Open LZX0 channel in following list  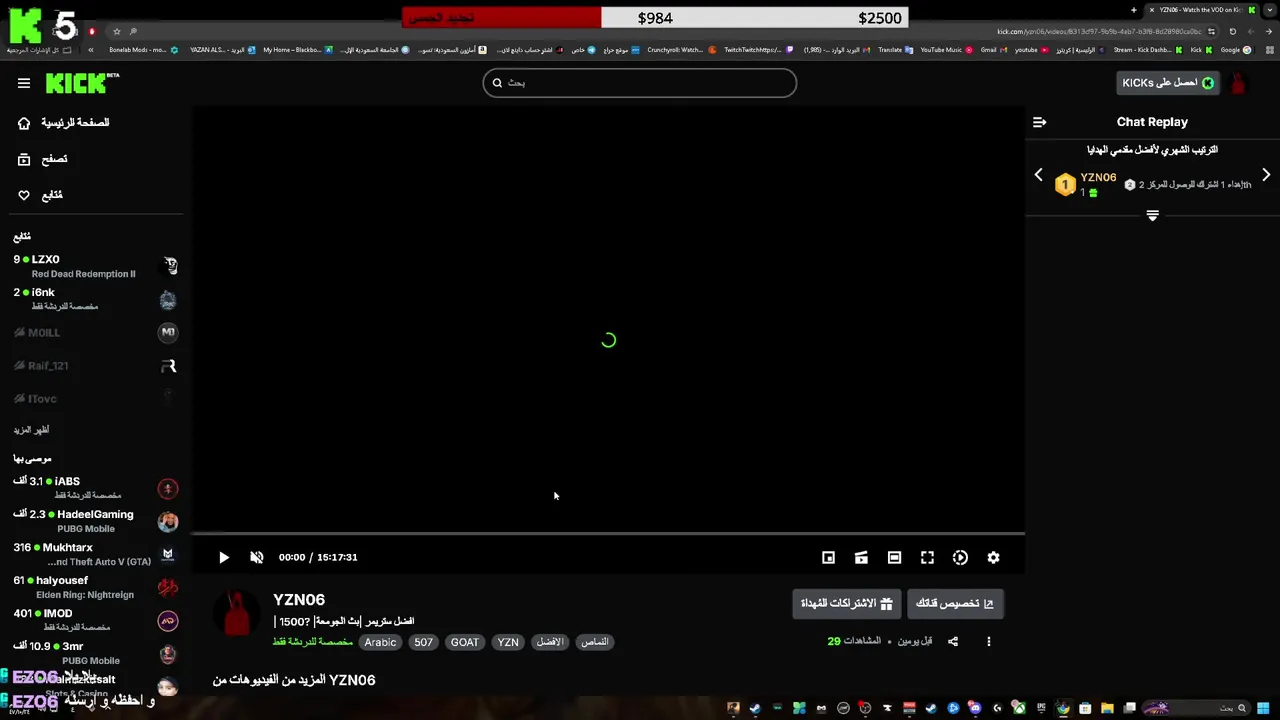click(x=95, y=266)
